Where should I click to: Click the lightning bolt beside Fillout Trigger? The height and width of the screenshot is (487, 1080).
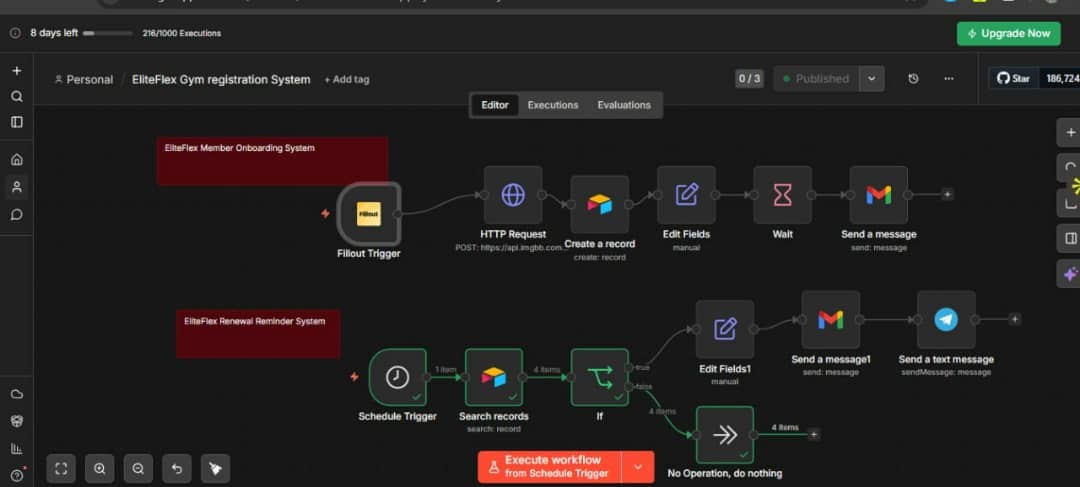click(325, 214)
